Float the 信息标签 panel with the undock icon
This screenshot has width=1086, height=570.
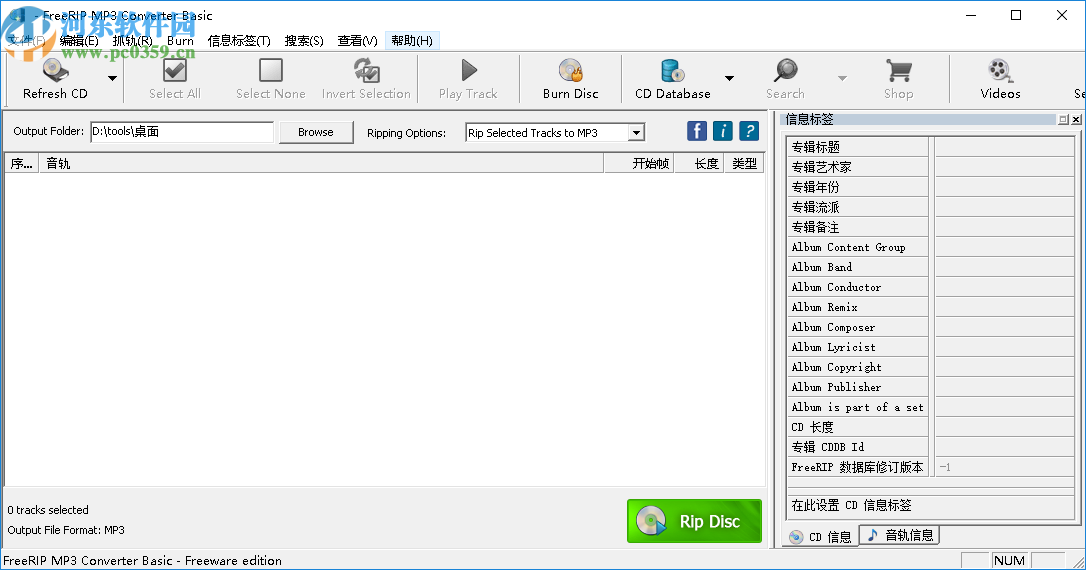coord(1063,120)
